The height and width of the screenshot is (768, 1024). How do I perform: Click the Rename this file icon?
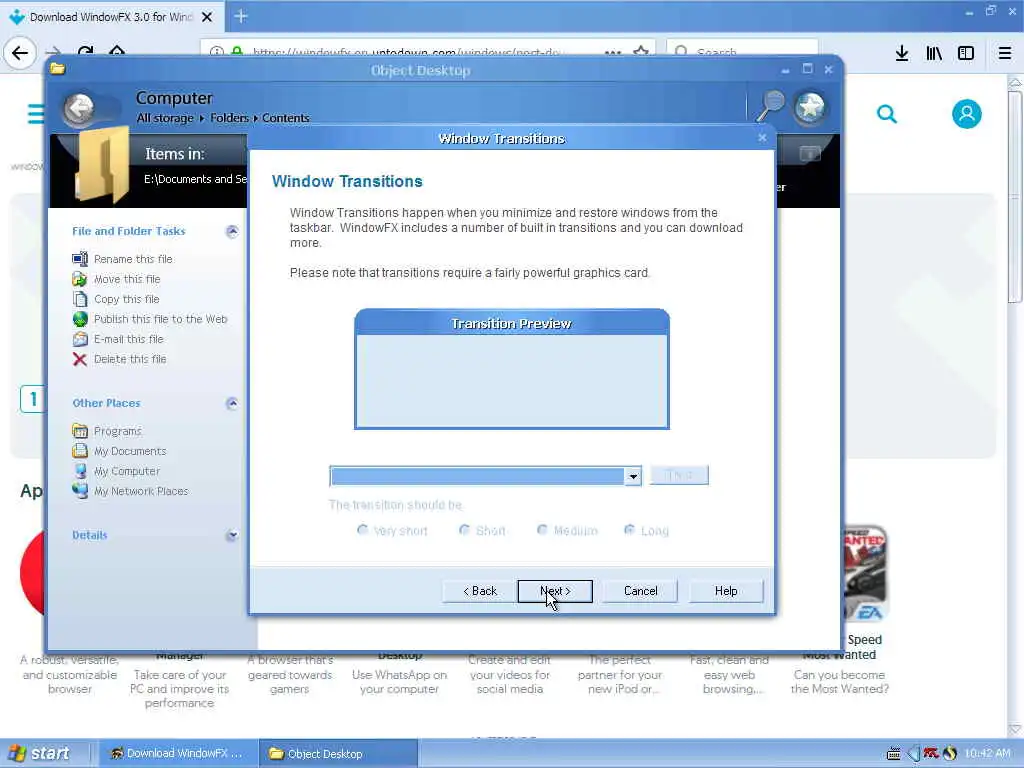[80, 259]
